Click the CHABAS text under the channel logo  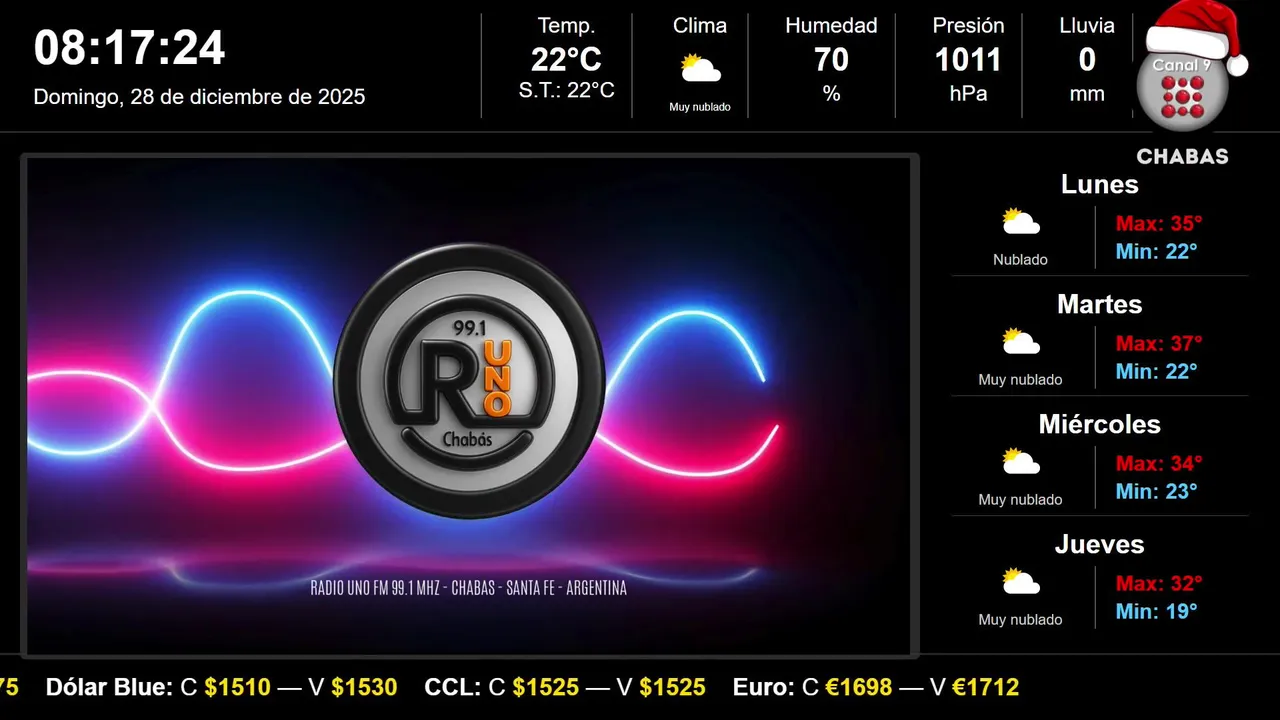[x=1182, y=157]
